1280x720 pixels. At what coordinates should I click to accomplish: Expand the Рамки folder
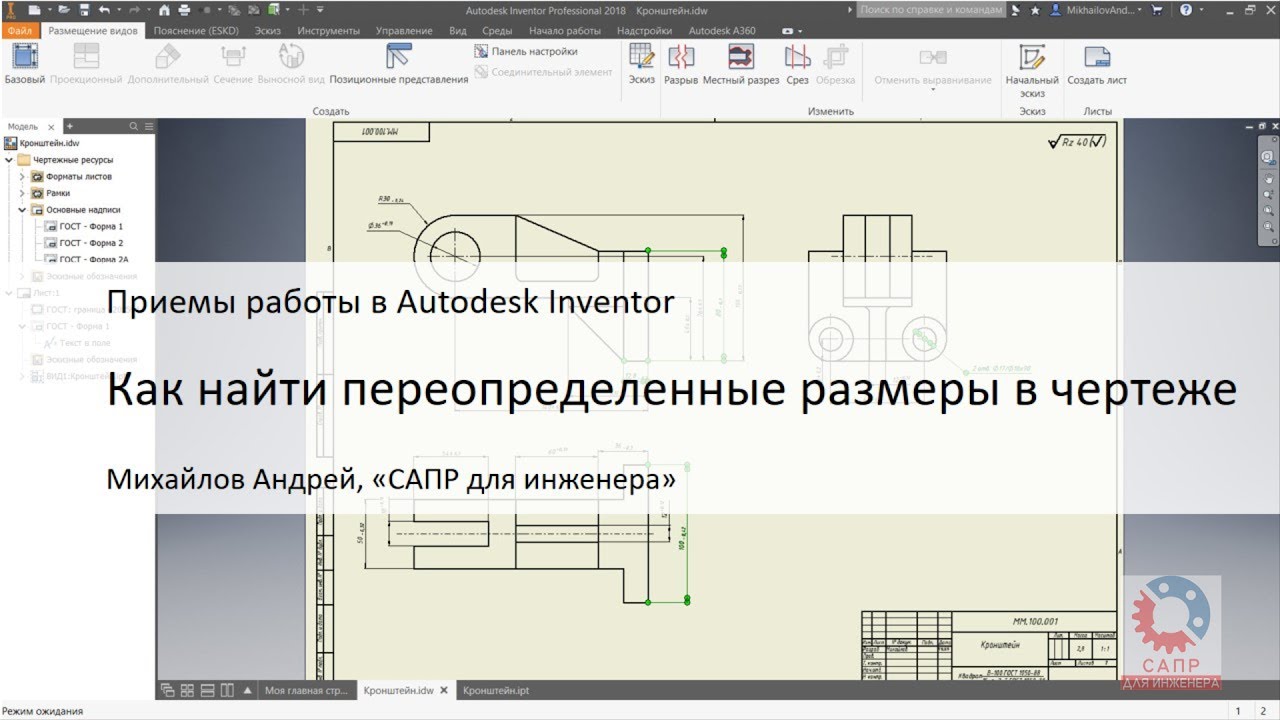coord(22,193)
